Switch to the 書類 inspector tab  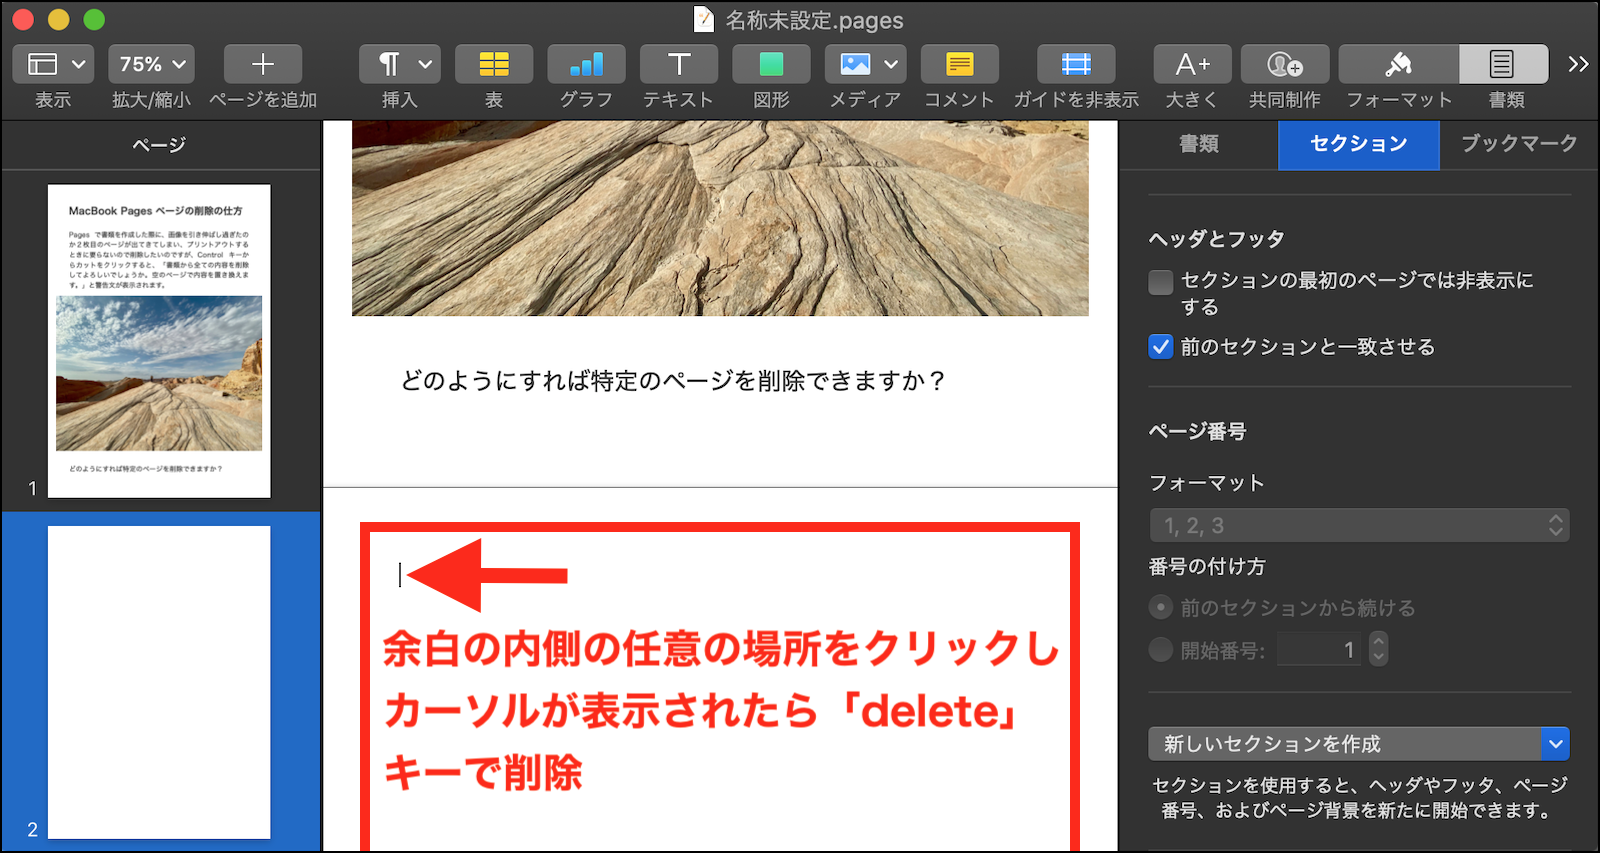[x=1199, y=144]
